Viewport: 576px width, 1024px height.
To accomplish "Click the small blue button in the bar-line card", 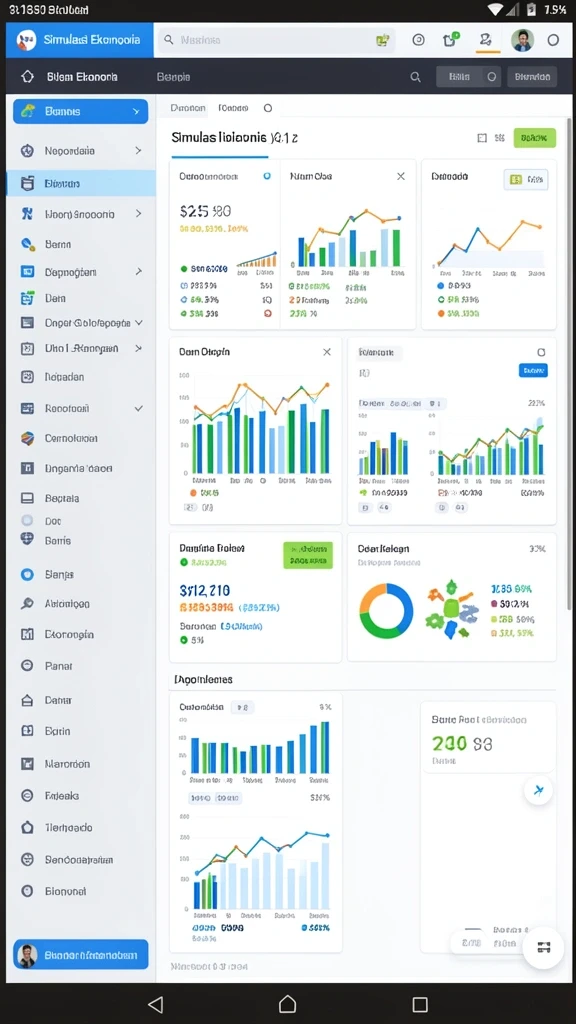I will (x=533, y=371).
